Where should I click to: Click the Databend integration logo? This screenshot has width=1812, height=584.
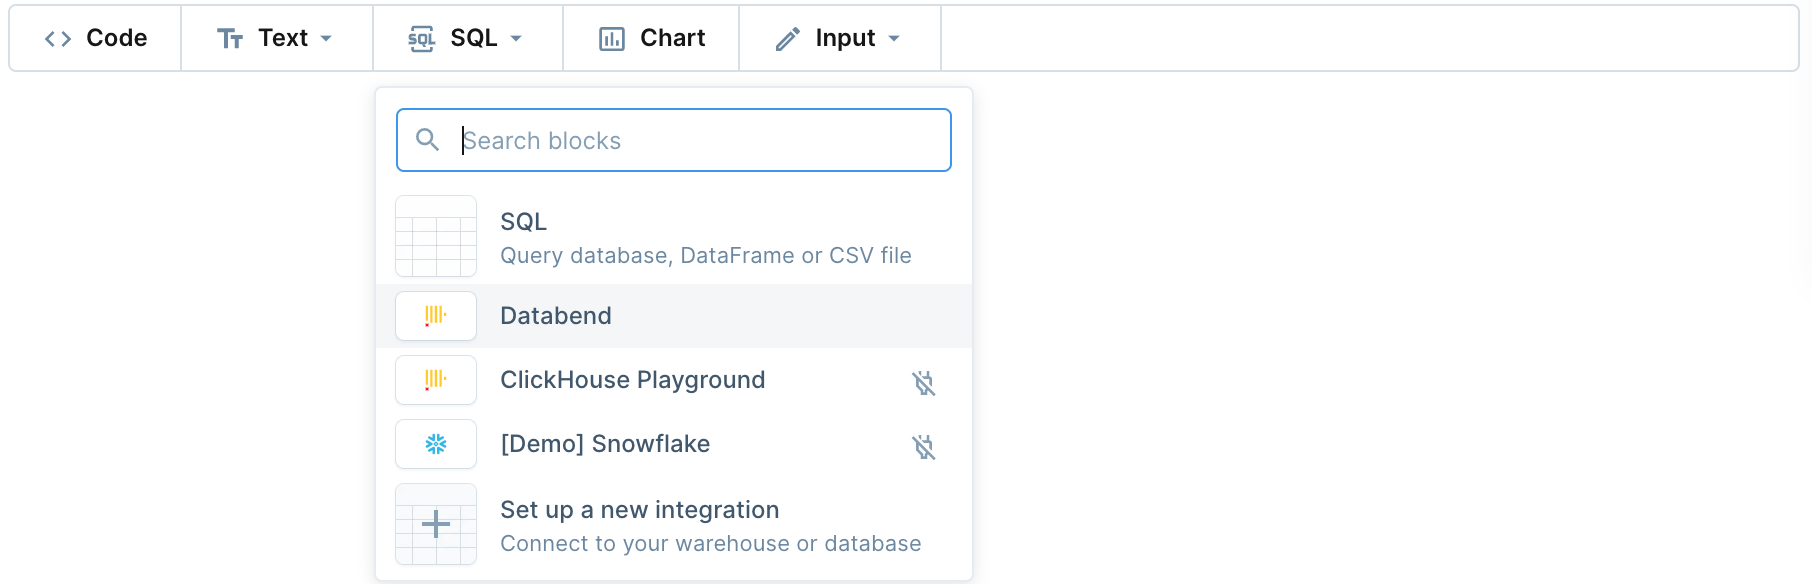[436, 316]
